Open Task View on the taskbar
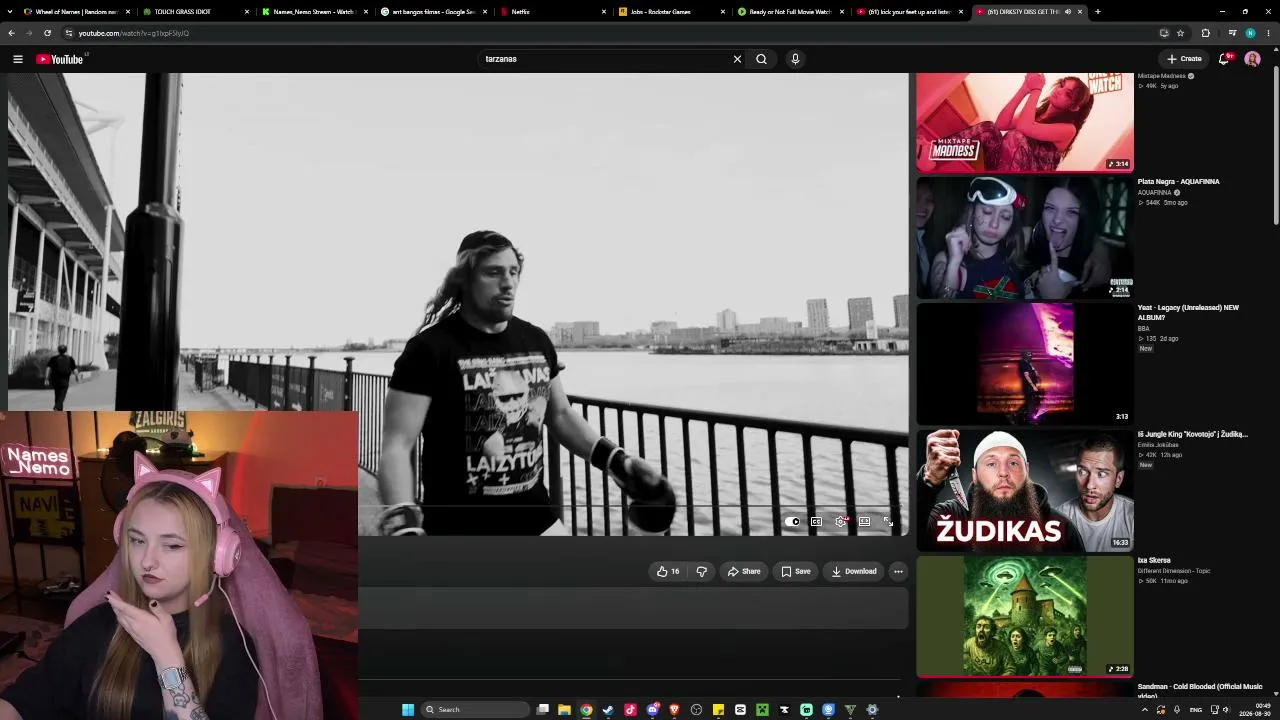Image resolution: width=1280 pixels, height=720 pixels. (x=542, y=710)
